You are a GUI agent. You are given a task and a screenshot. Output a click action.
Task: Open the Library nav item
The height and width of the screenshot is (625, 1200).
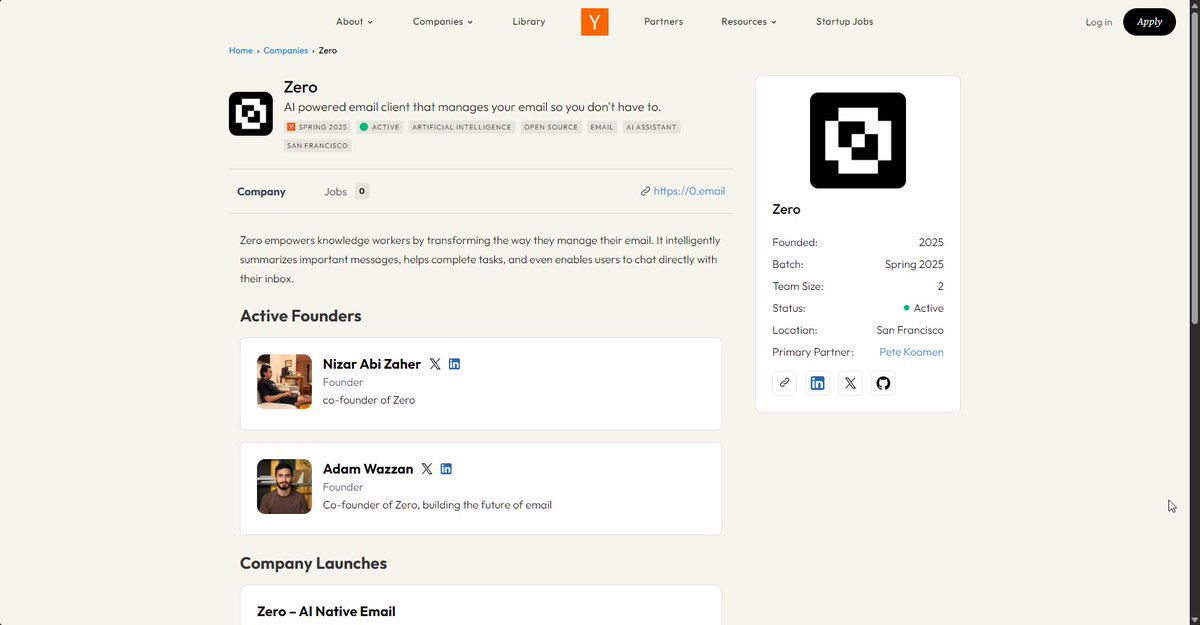pos(529,22)
